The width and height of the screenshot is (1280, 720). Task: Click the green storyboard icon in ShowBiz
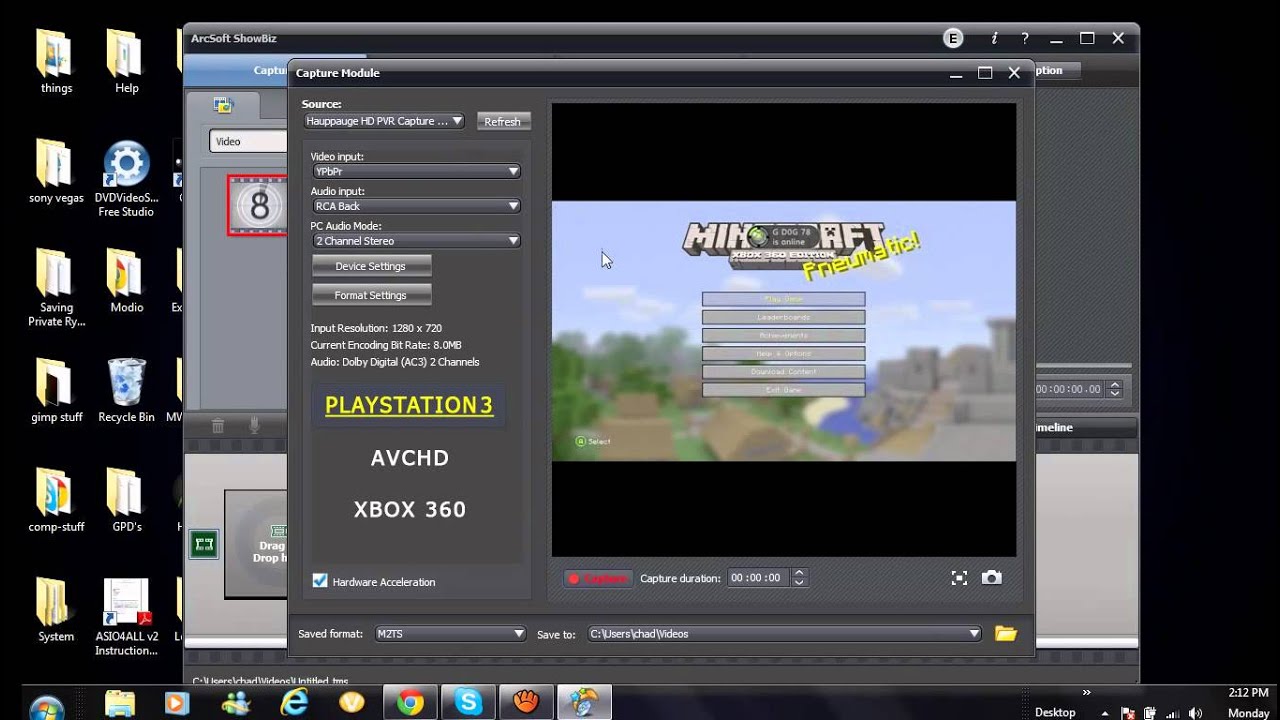pyautogui.click(x=204, y=544)
